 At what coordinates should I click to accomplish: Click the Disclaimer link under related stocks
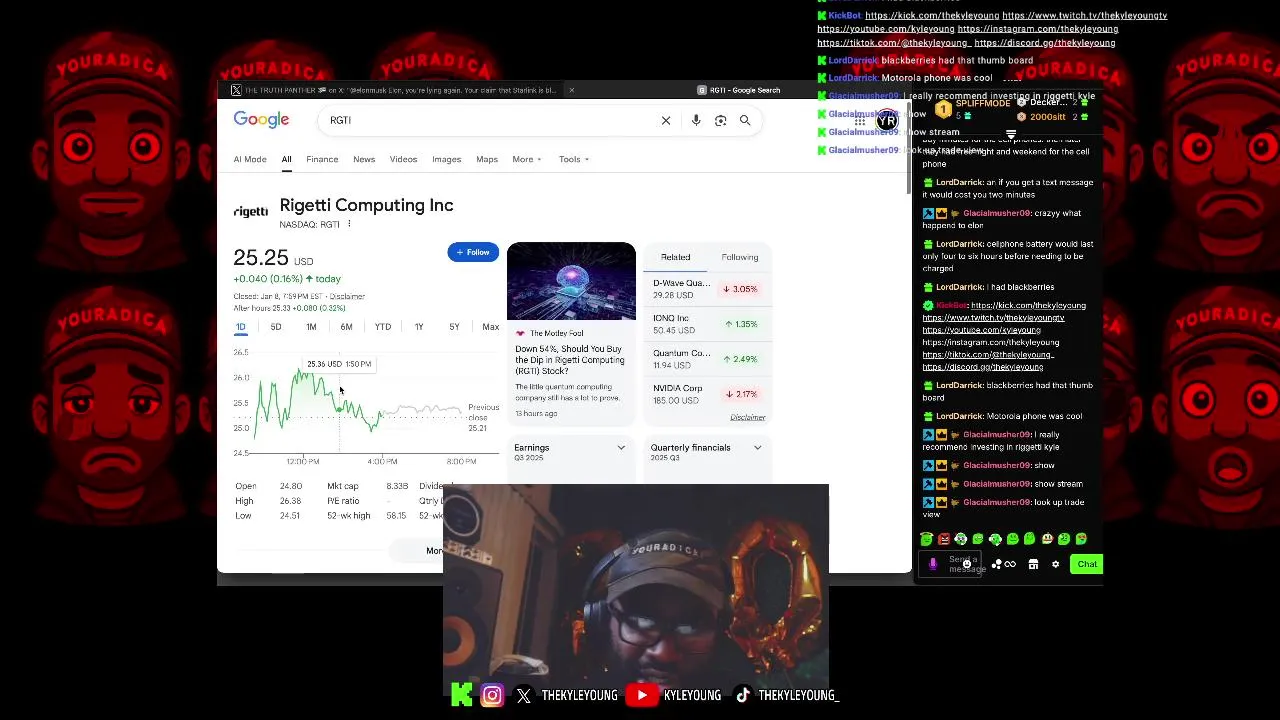pos(748,417)
